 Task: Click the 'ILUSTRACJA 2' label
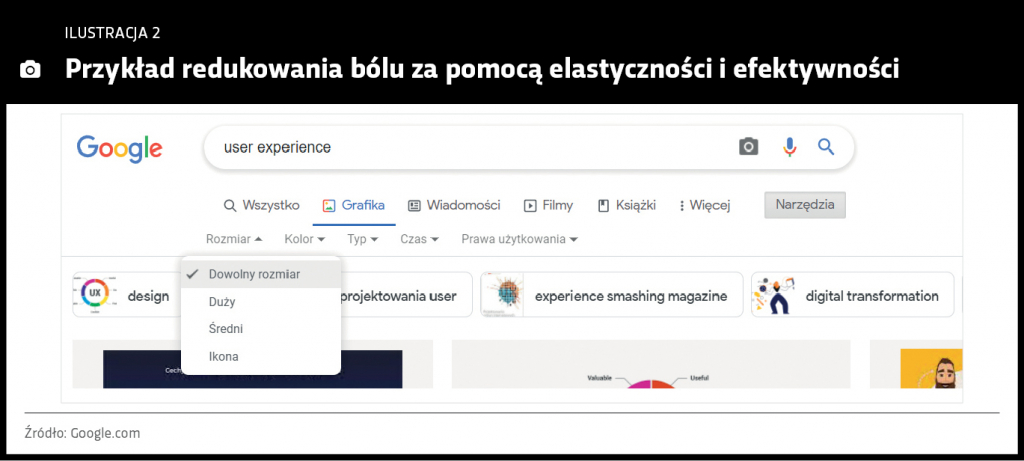tap(112, 33)
